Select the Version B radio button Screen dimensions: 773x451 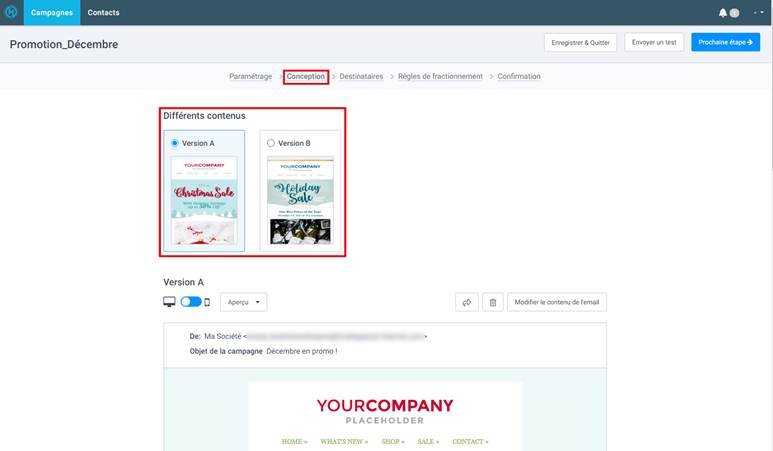pyautogui.click(x=271, y=143)
